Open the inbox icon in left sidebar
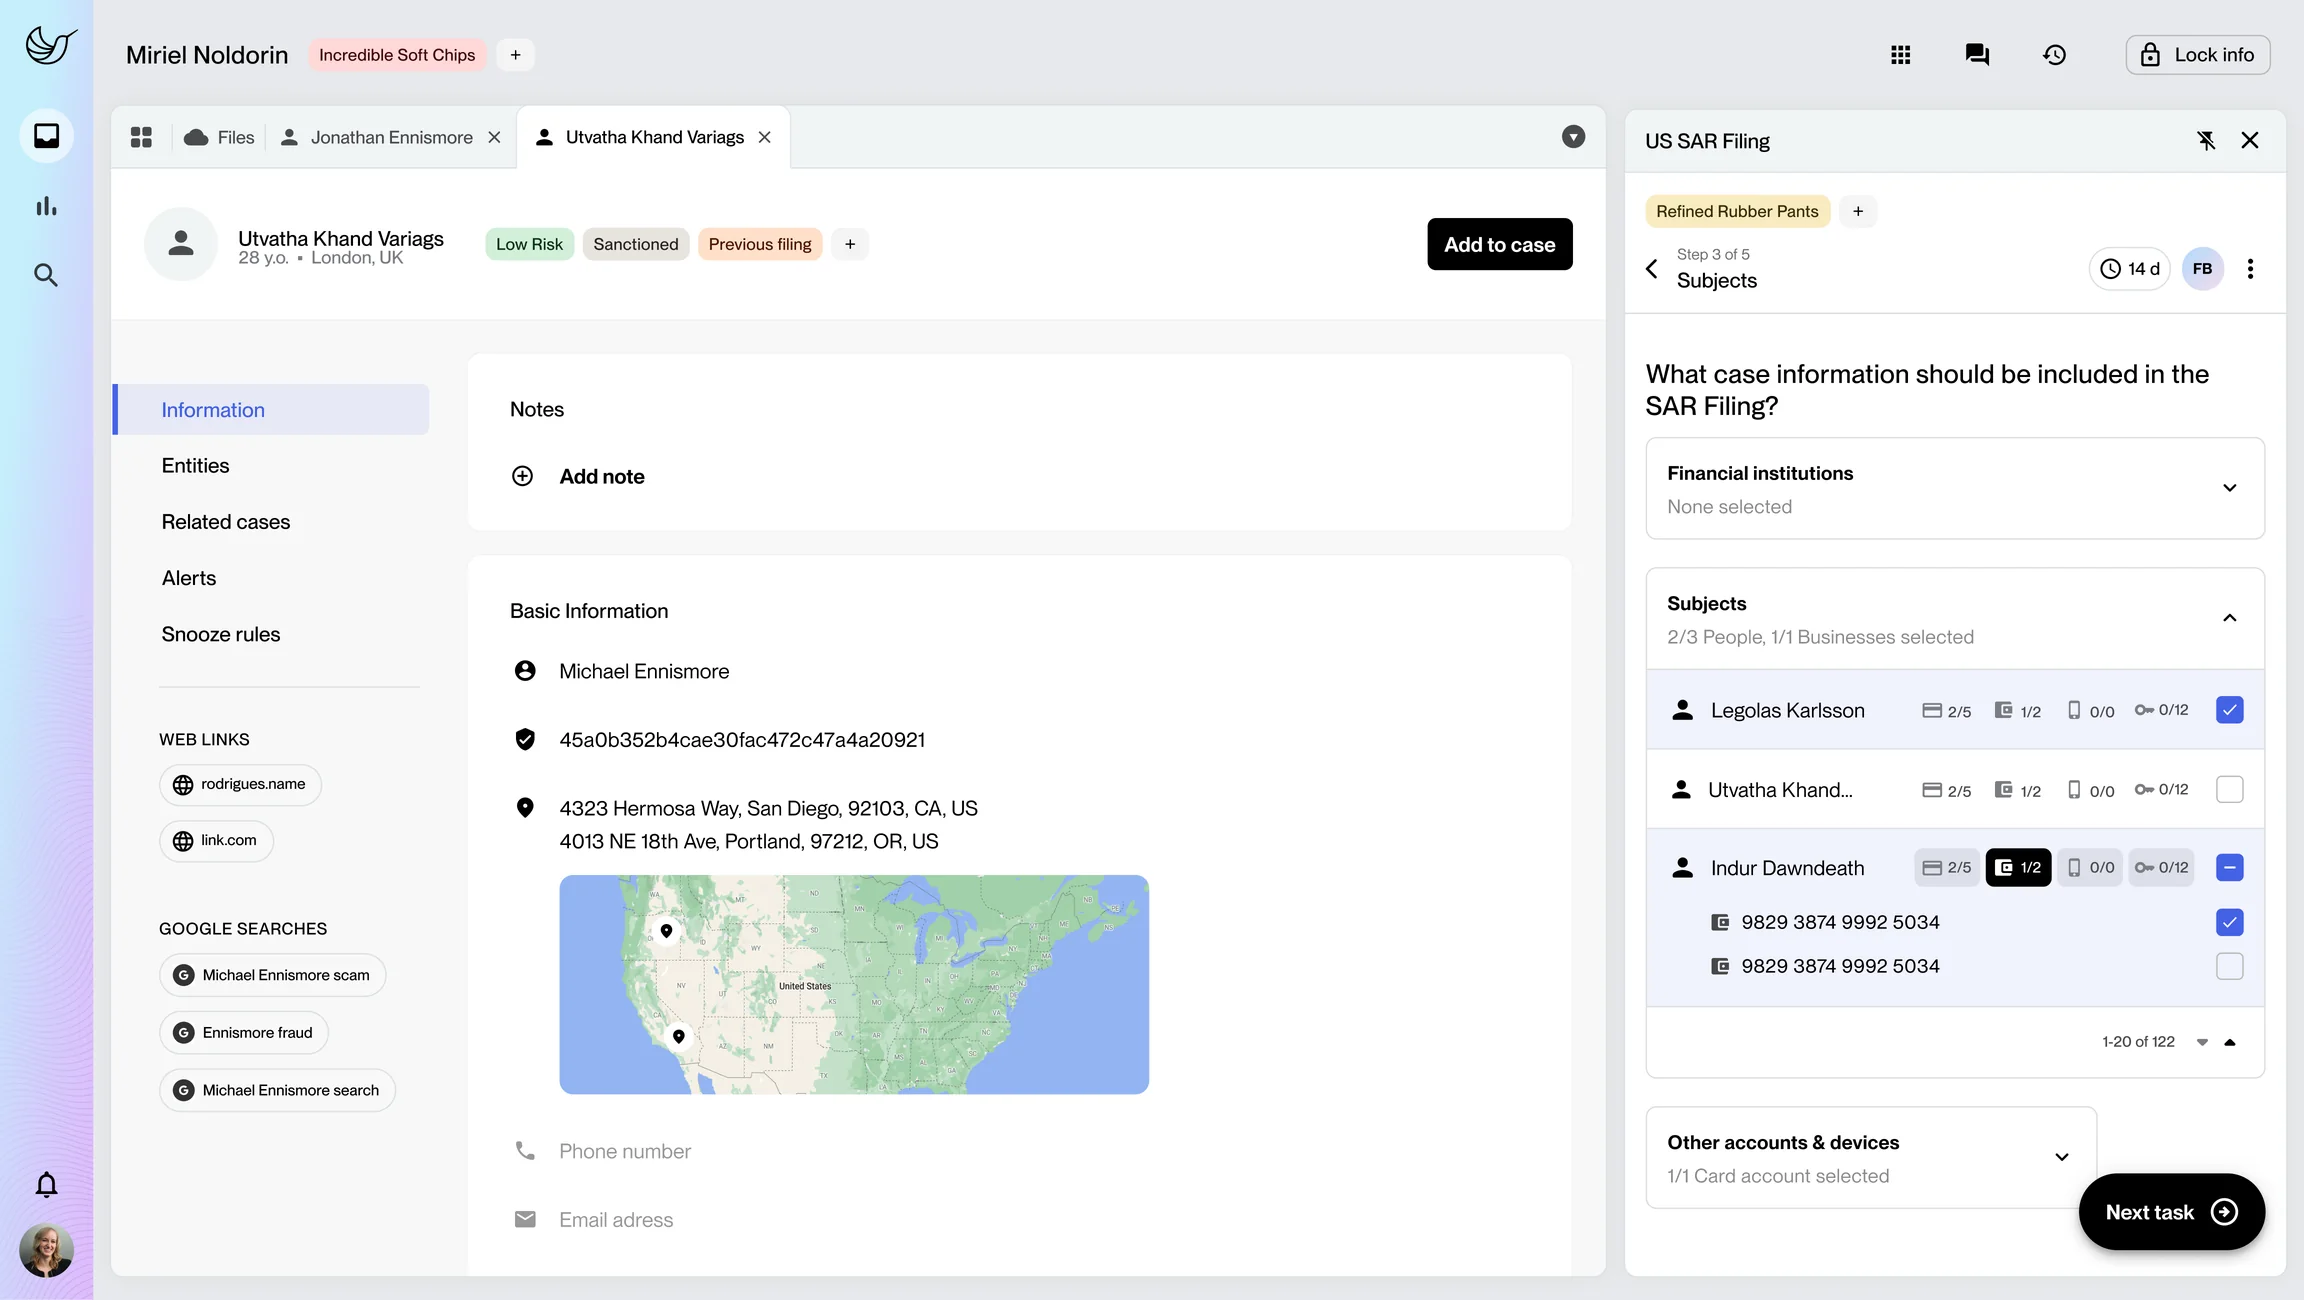Viewport: 2304px width, 1300px height. click(46, 135)
